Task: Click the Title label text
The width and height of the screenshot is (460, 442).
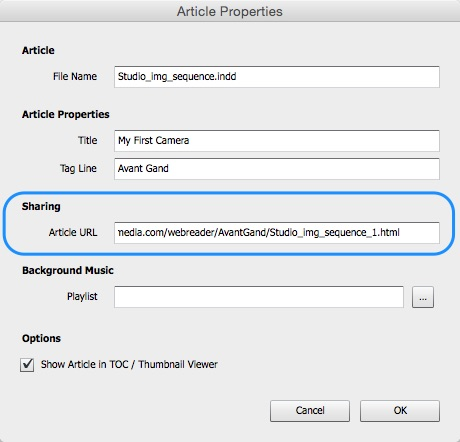Action: tap(88, 140)
